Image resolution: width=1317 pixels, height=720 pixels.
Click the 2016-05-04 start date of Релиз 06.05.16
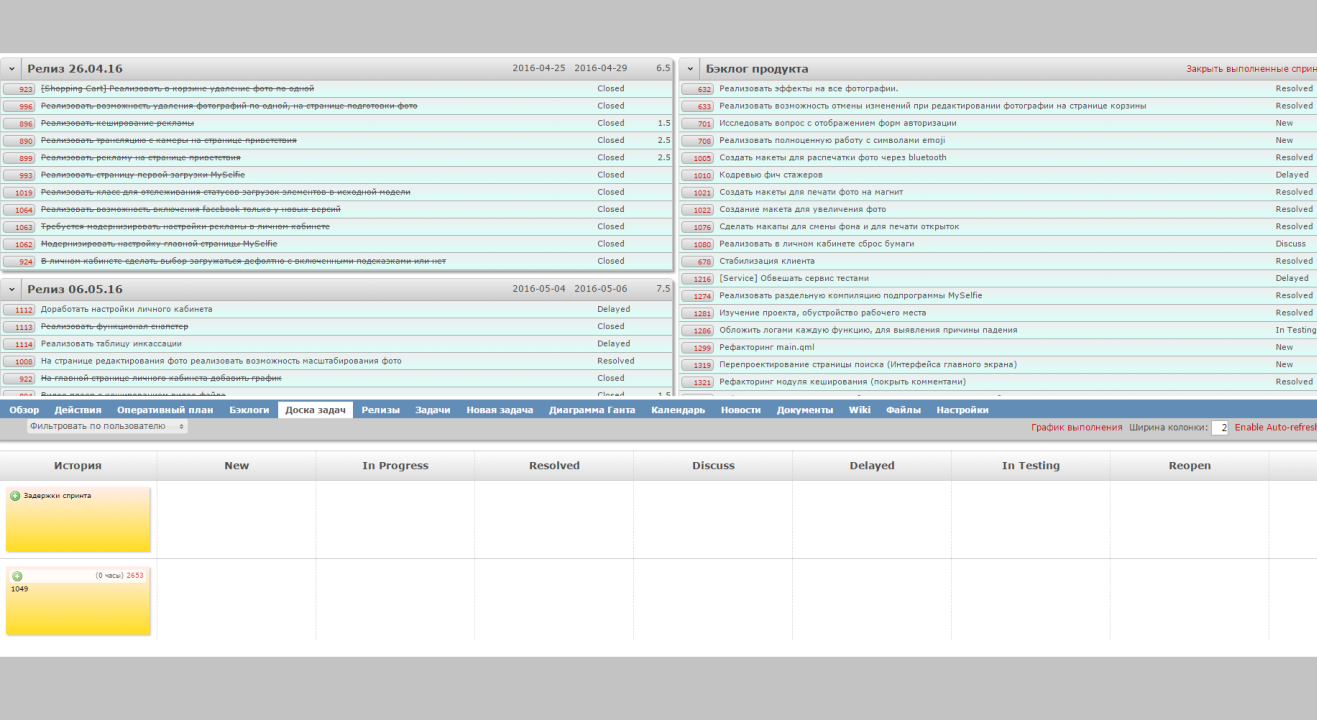[x=539, y=289]
